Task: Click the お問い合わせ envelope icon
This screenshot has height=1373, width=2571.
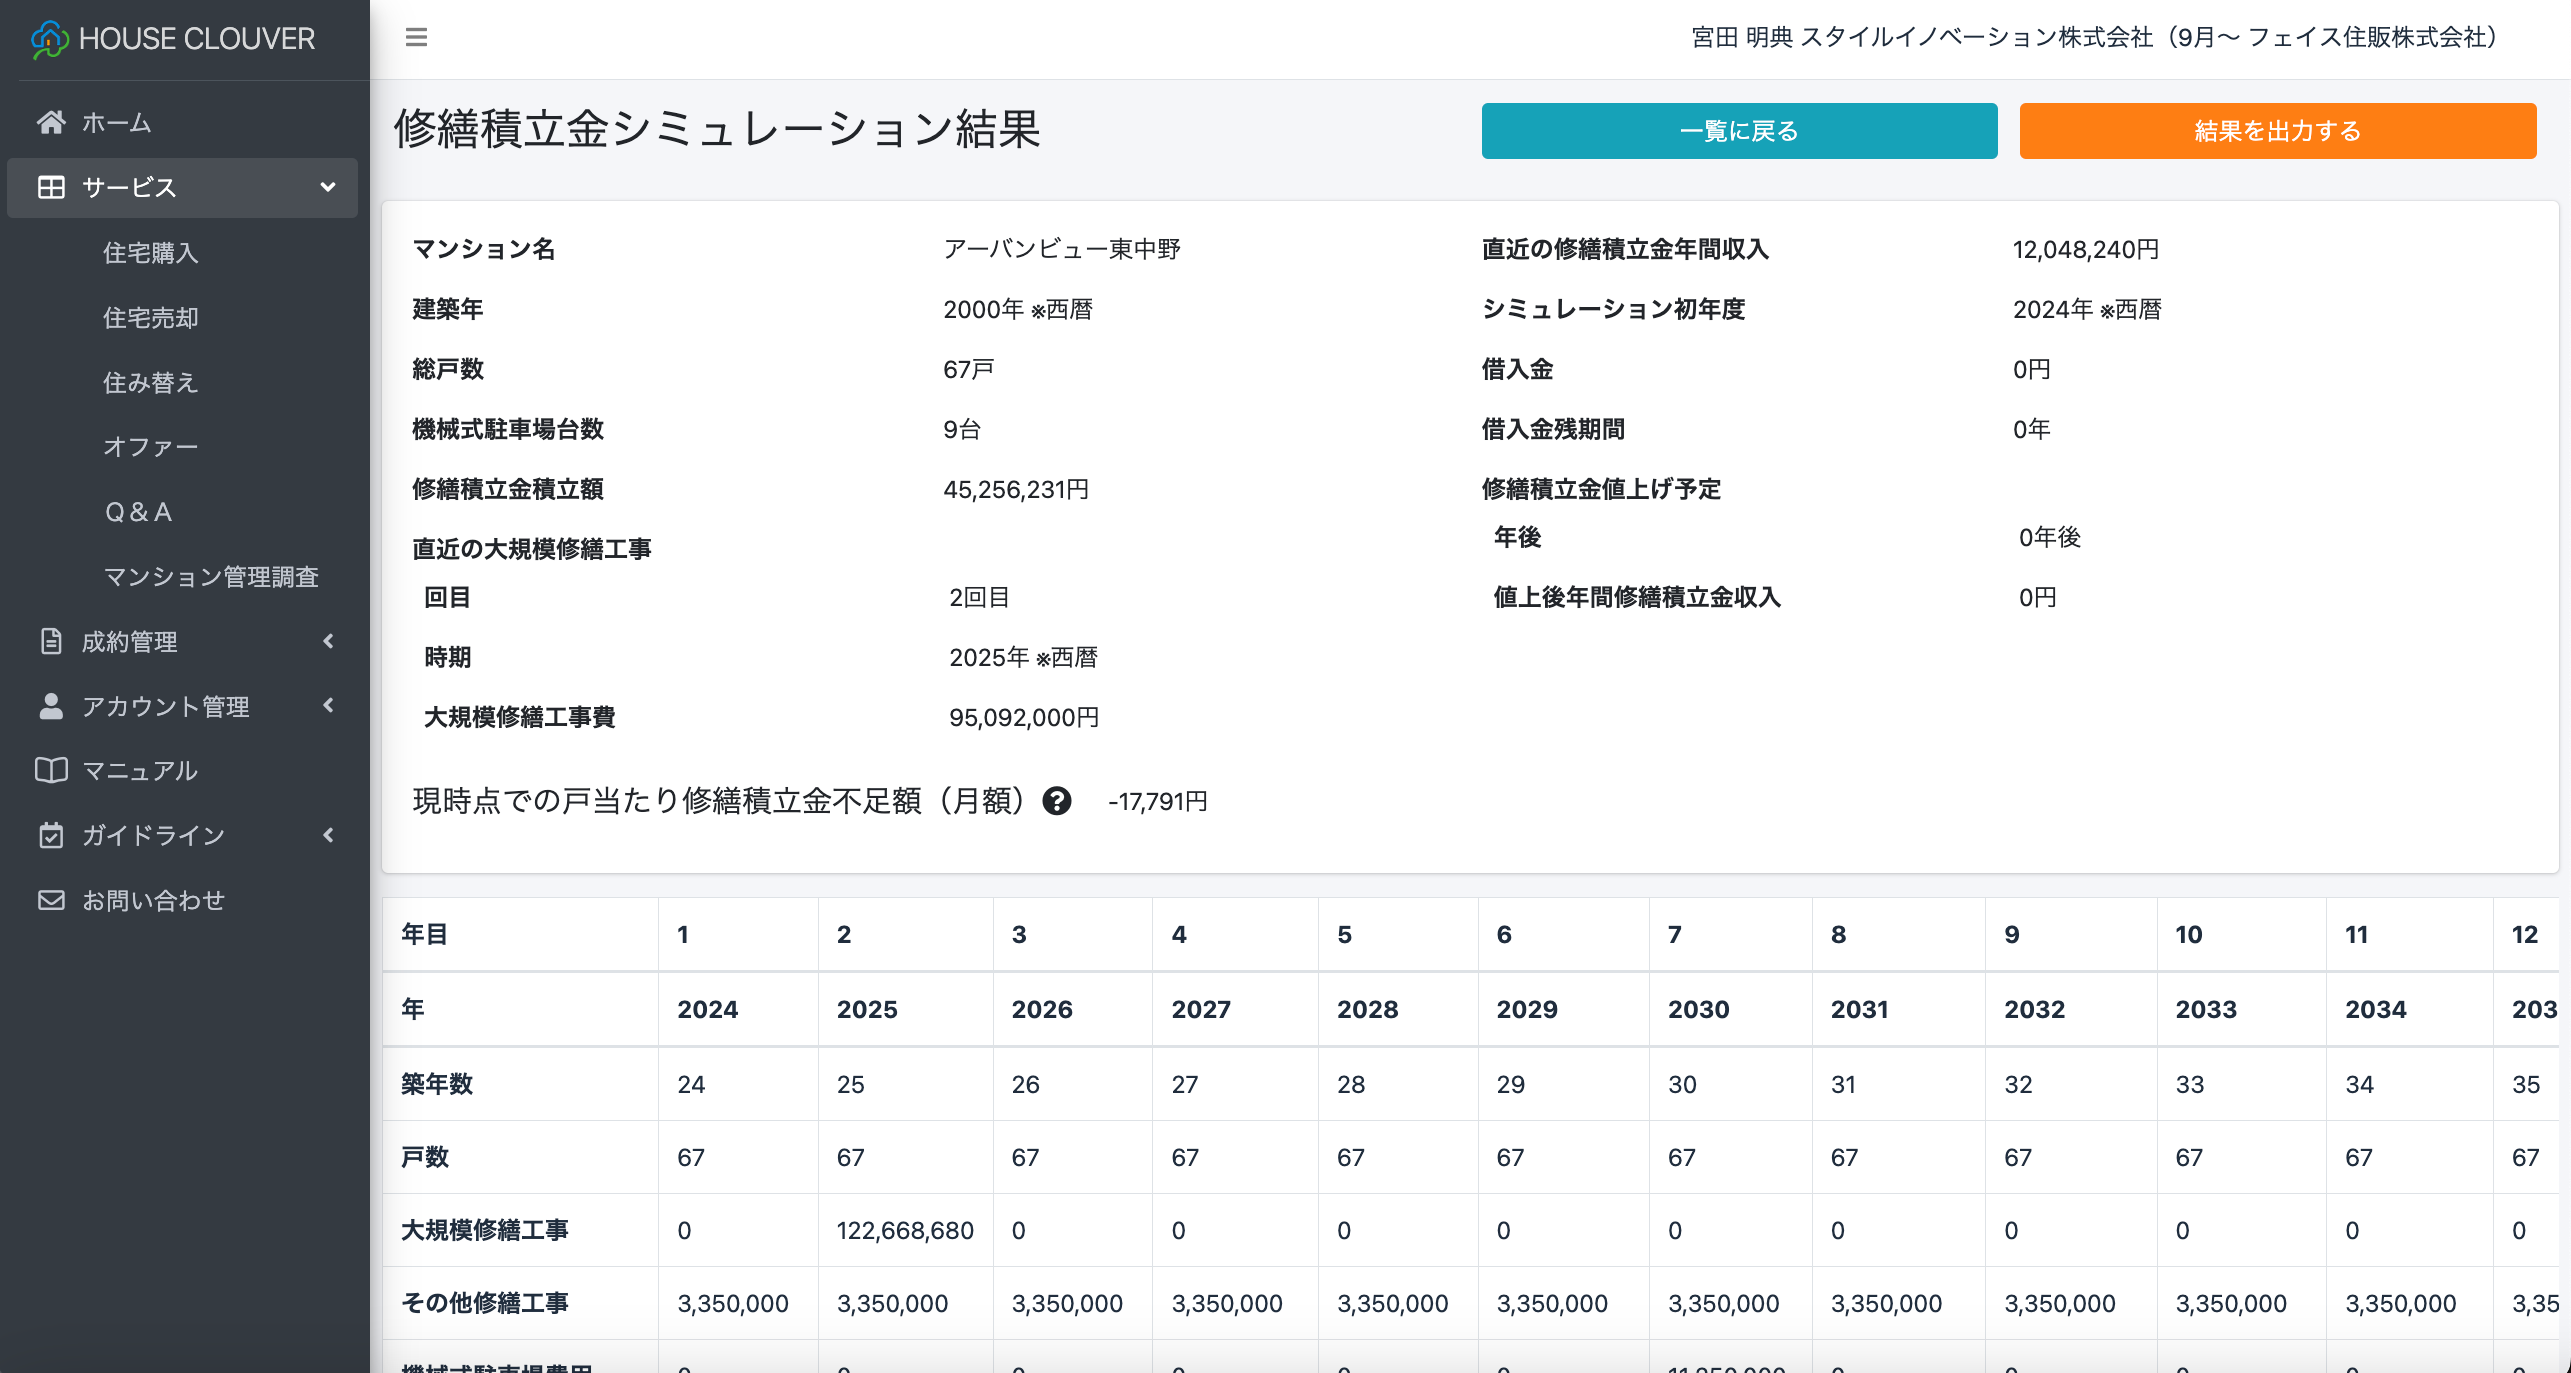Action: tap(51, 900)
